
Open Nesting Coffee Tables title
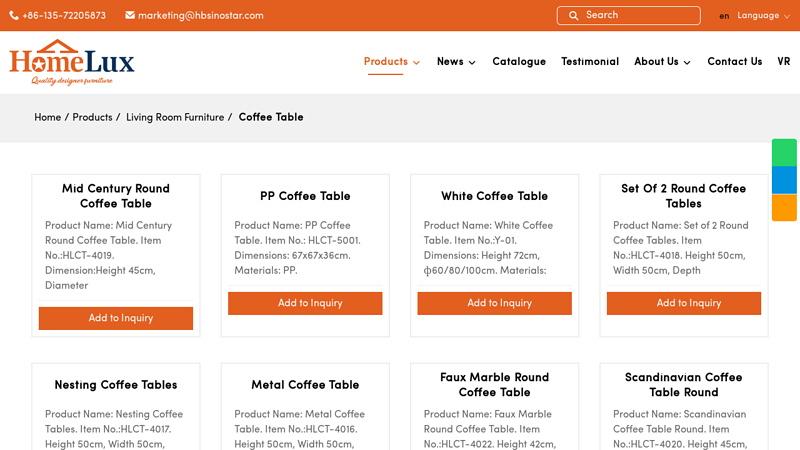116,385
